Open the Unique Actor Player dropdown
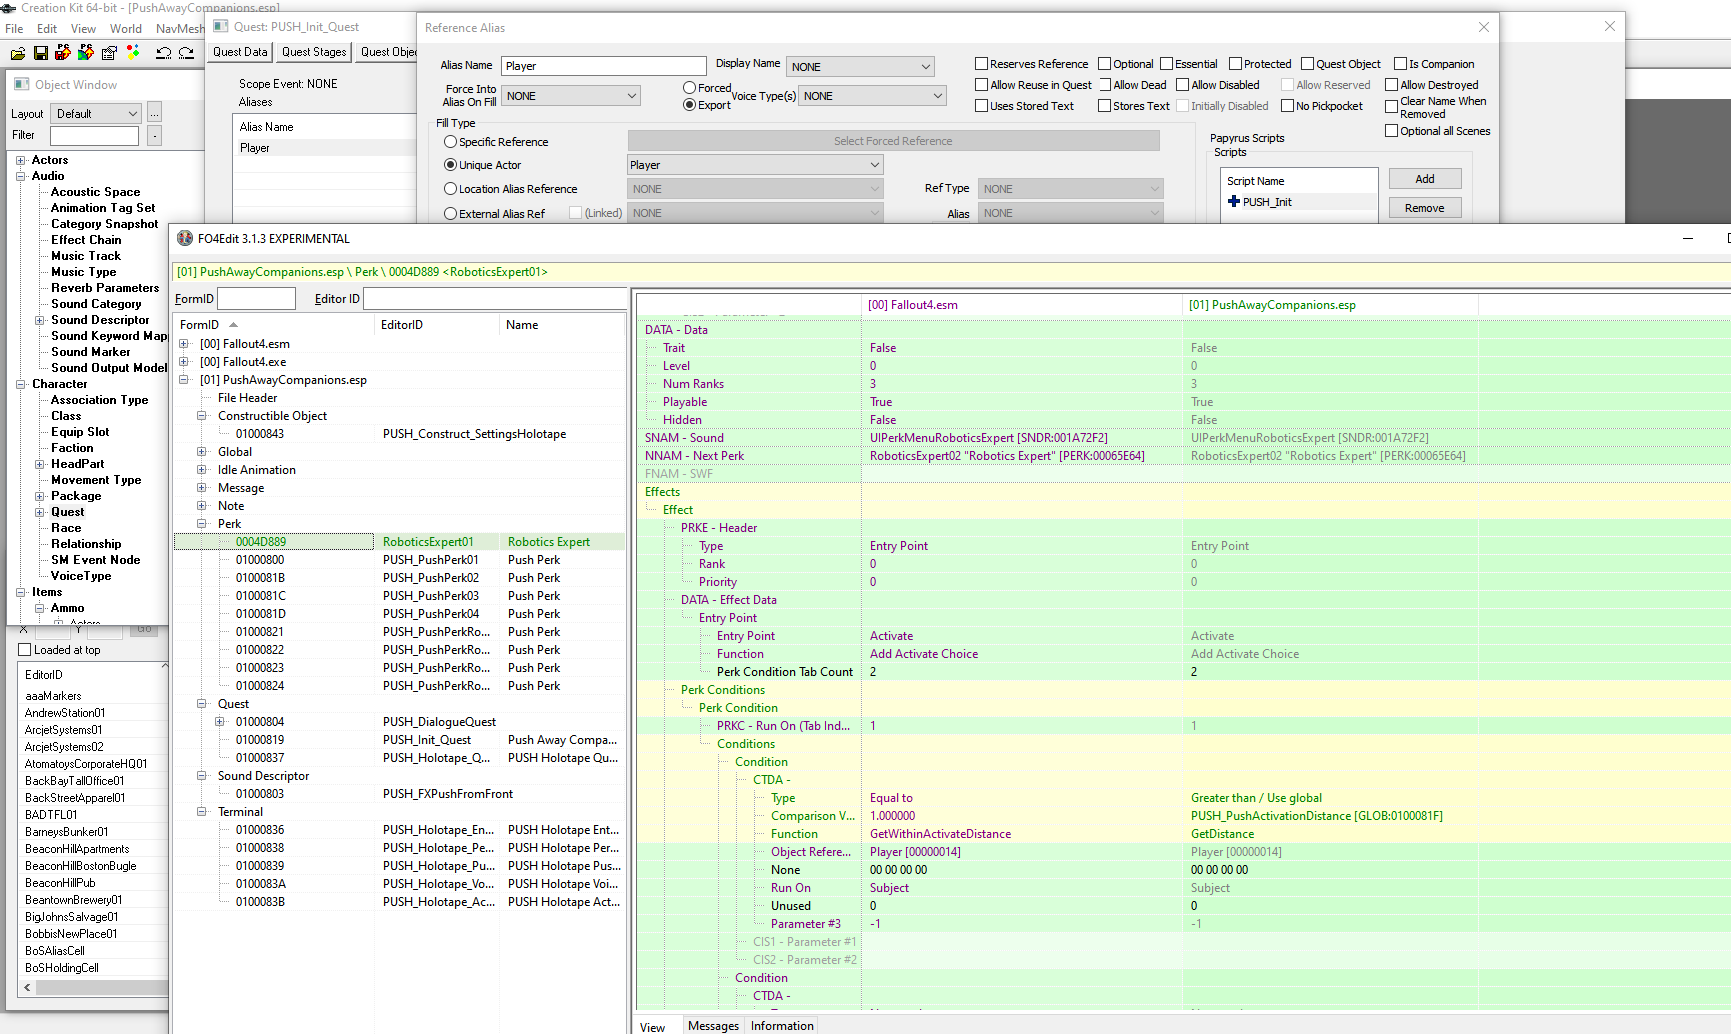The image size is (1731, 1034). [755, 165]
